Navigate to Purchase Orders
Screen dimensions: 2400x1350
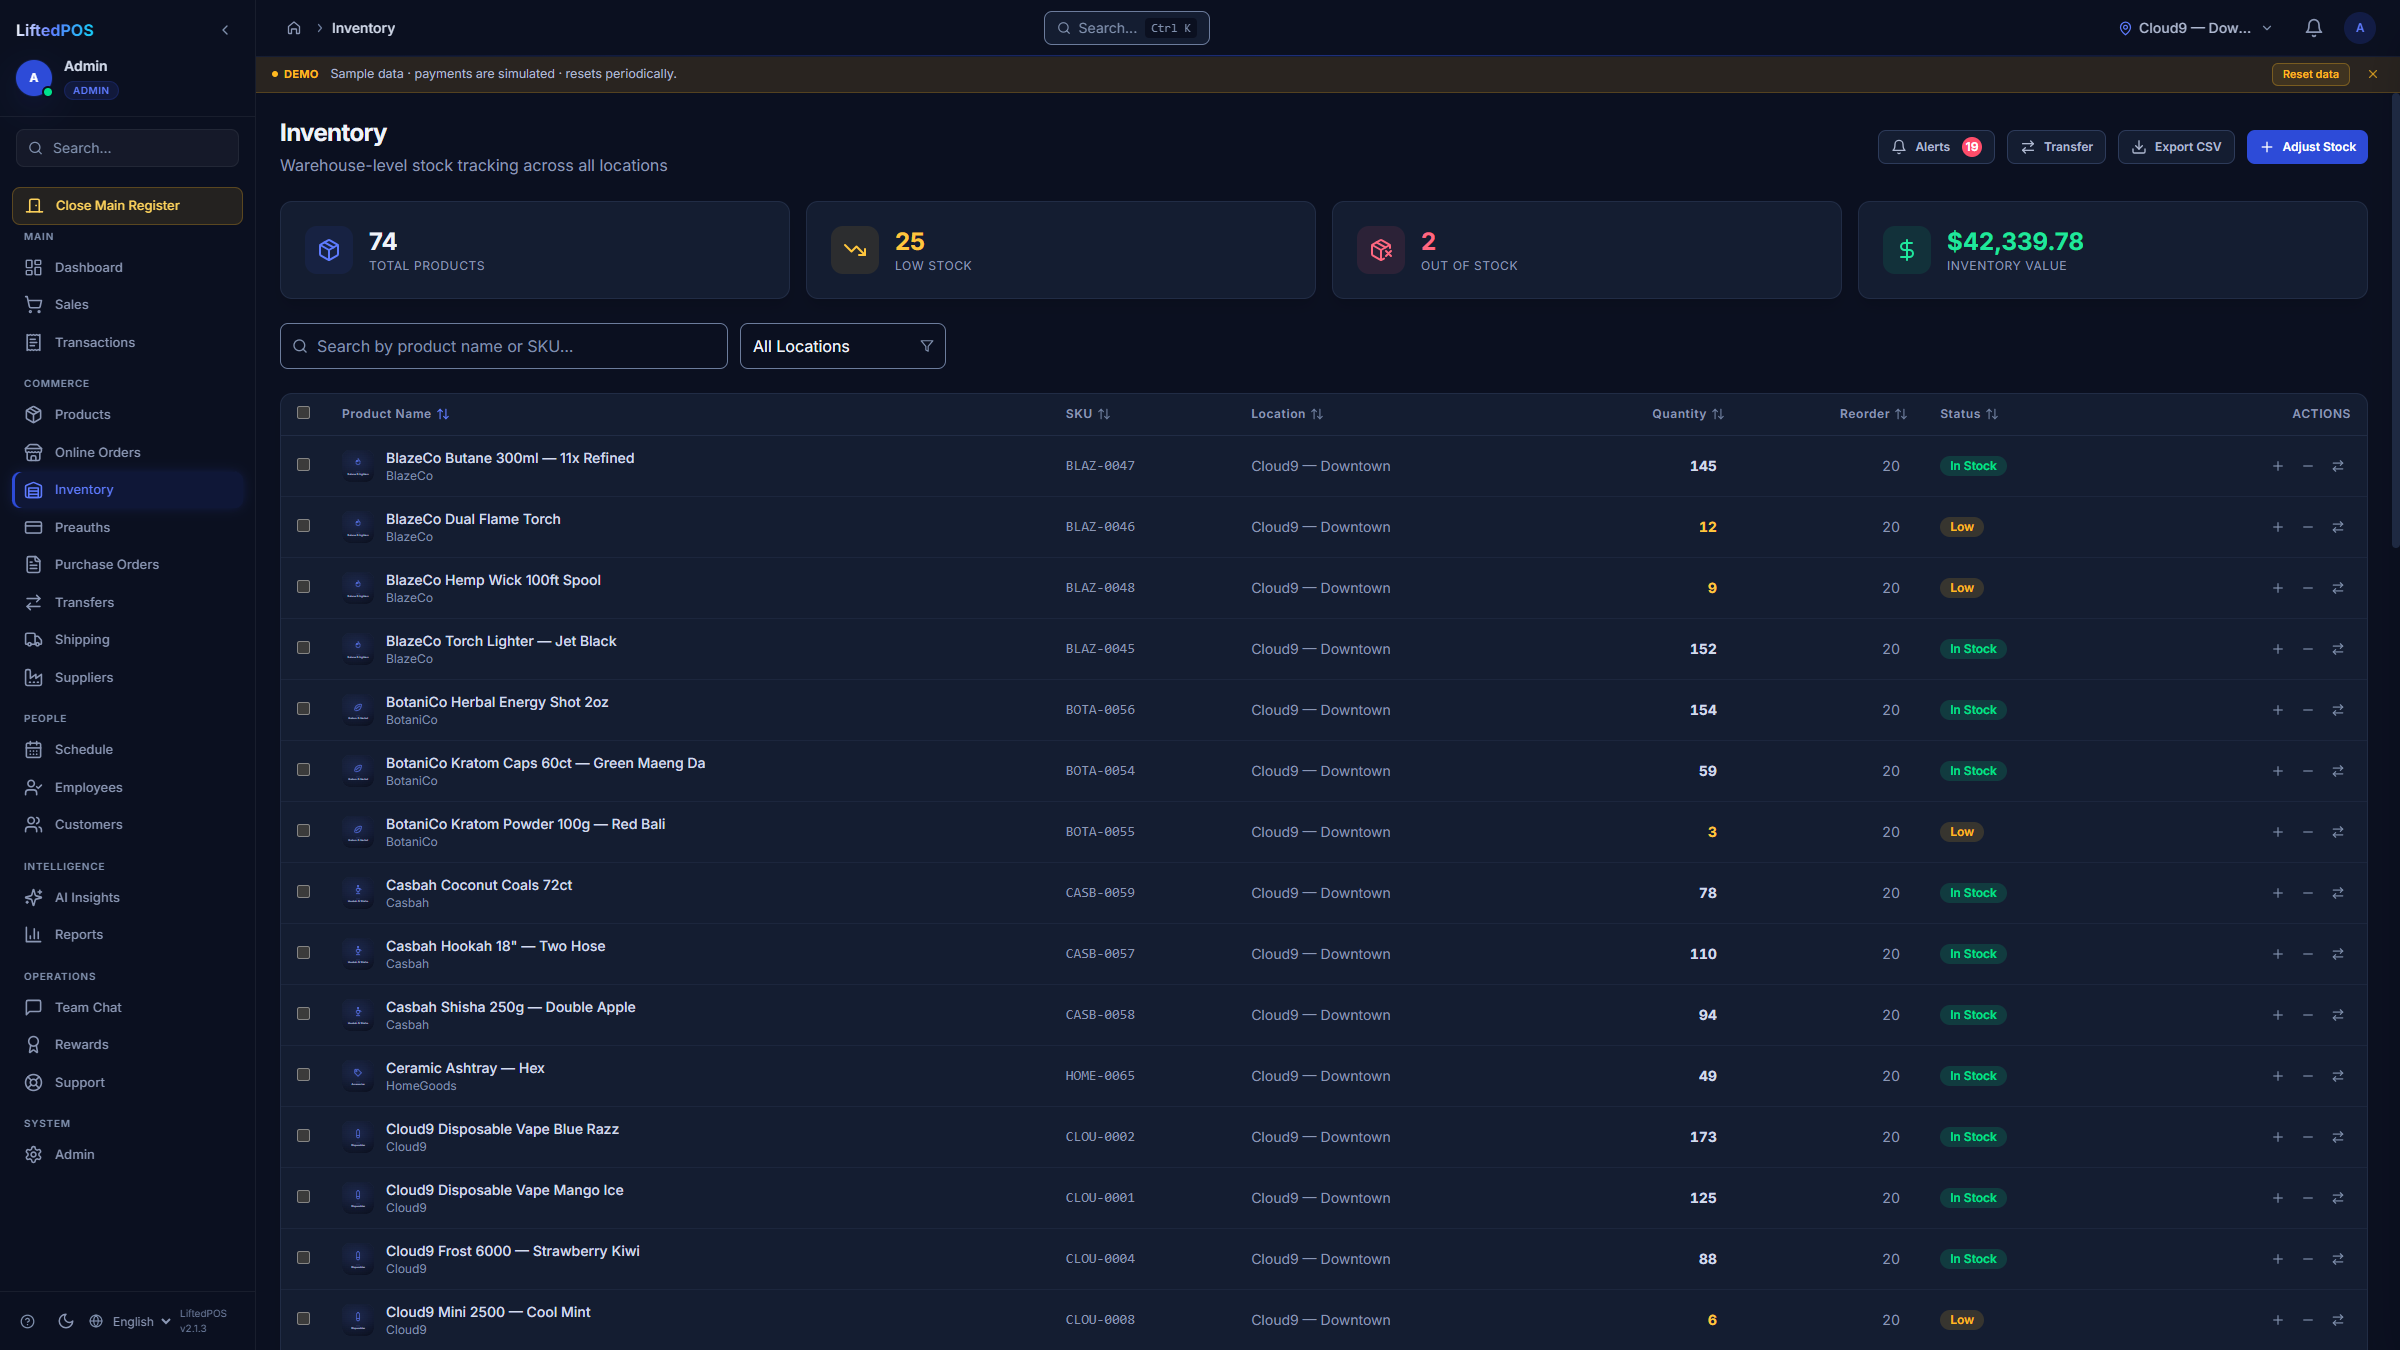point(128,564)
